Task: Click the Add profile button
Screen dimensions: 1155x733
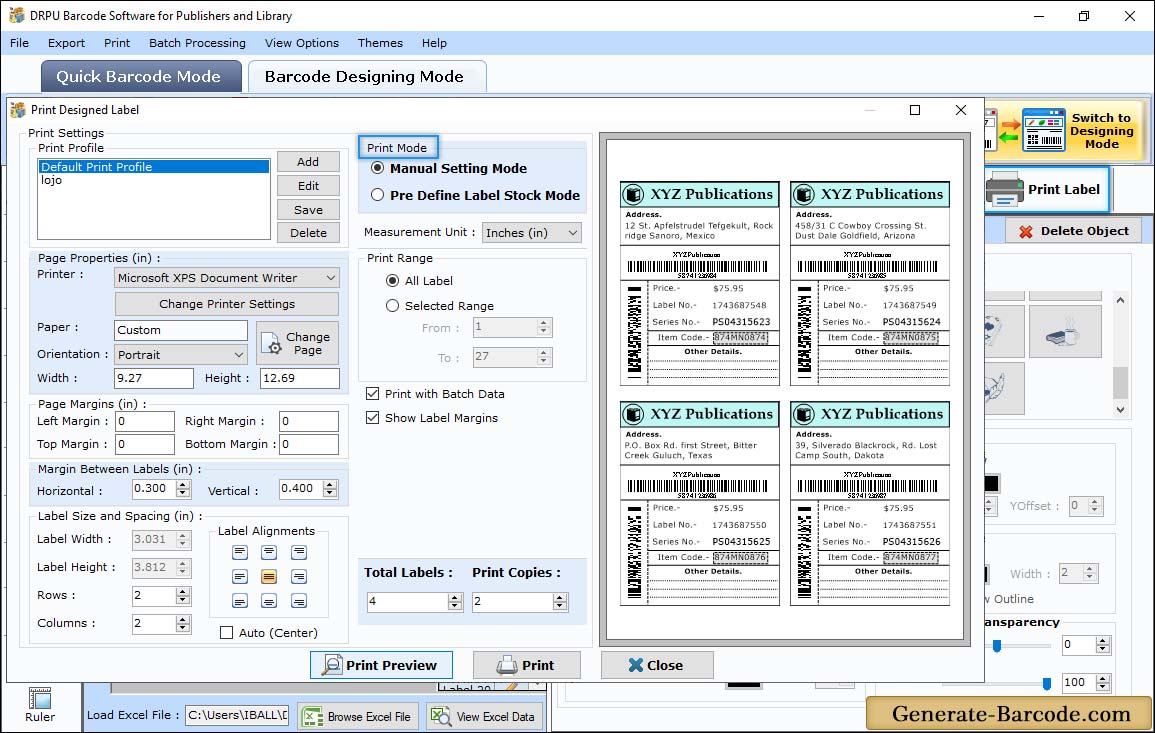Action: coord(308,162)
